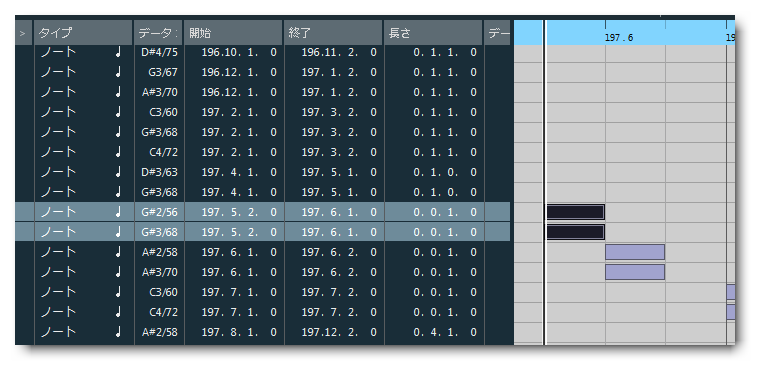Click start value 197.5.2.0 in the G#2/56 row

tap(239, 212)
